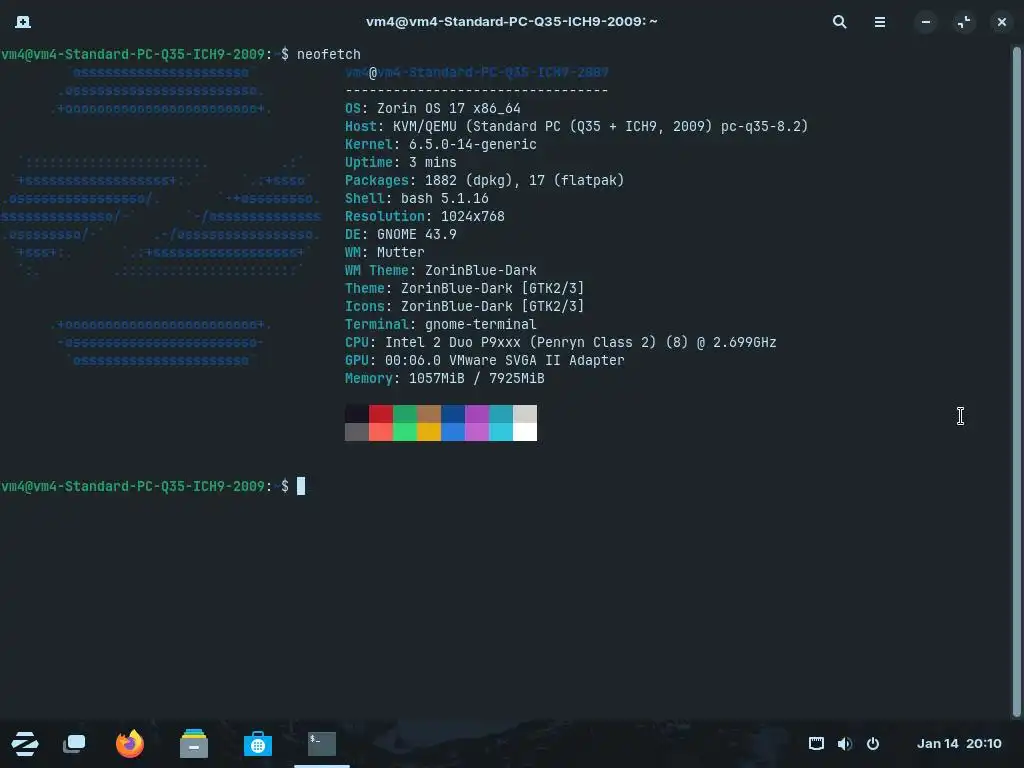Click the 'GPU: 00:06.0 VMware SVGA II Adapter' line
The width and height of the screenshot is (1024, 768).
(x=485, y=360)
